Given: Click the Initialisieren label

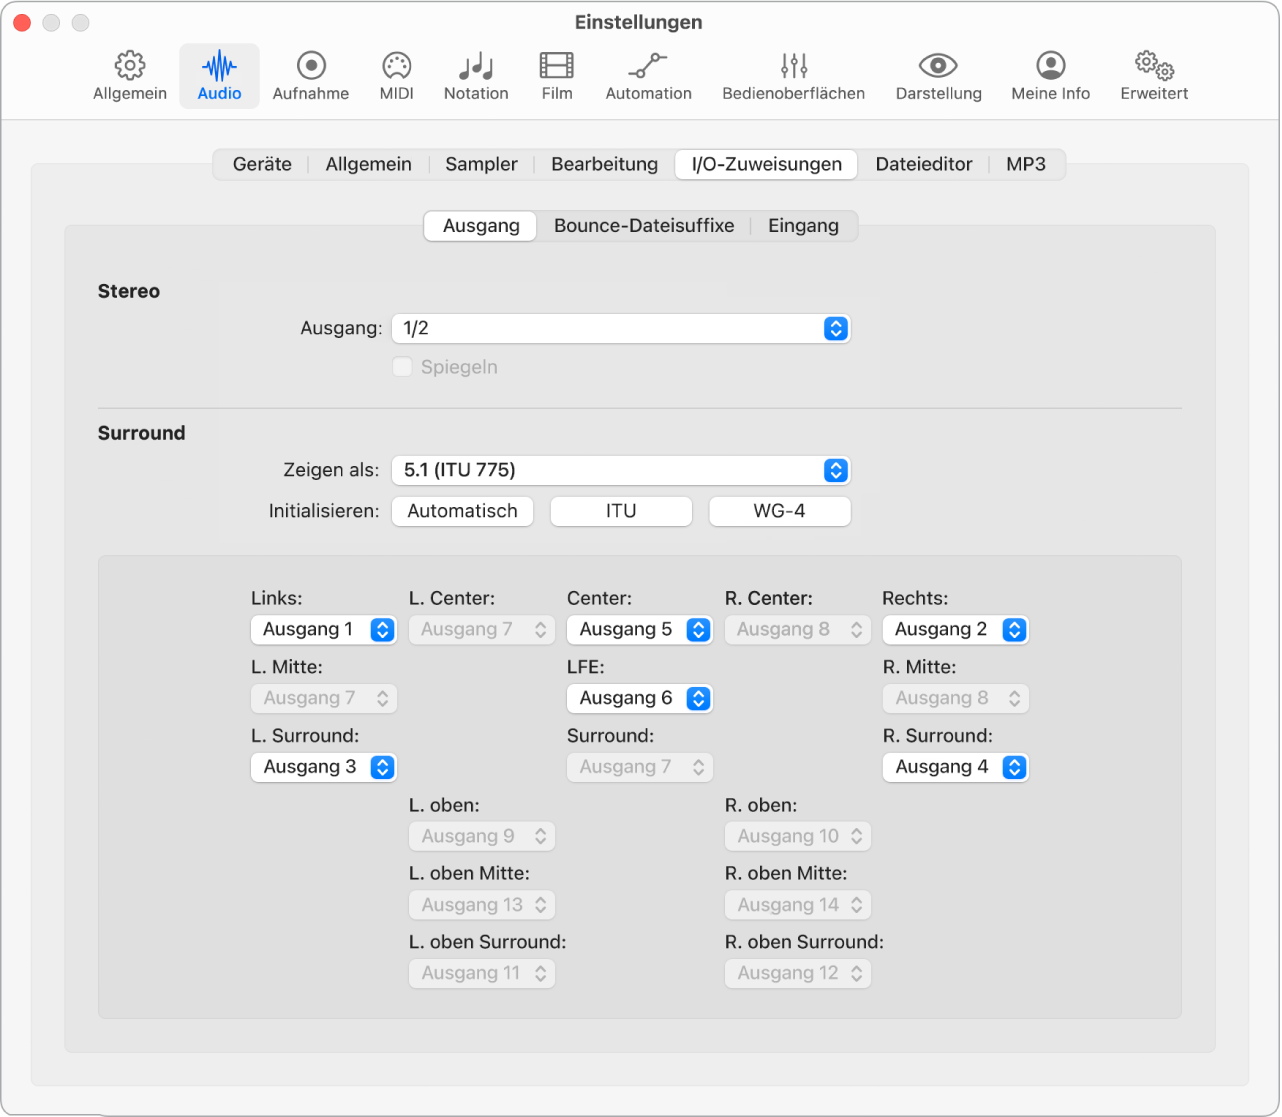Looking at the screenshot, I should [324, 511].
